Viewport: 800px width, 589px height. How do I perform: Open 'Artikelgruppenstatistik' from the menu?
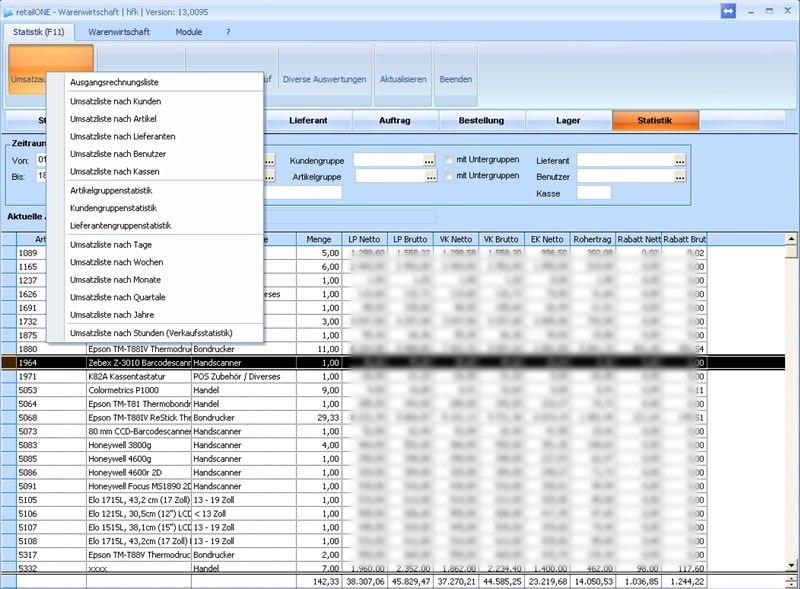tap(111, 190)
